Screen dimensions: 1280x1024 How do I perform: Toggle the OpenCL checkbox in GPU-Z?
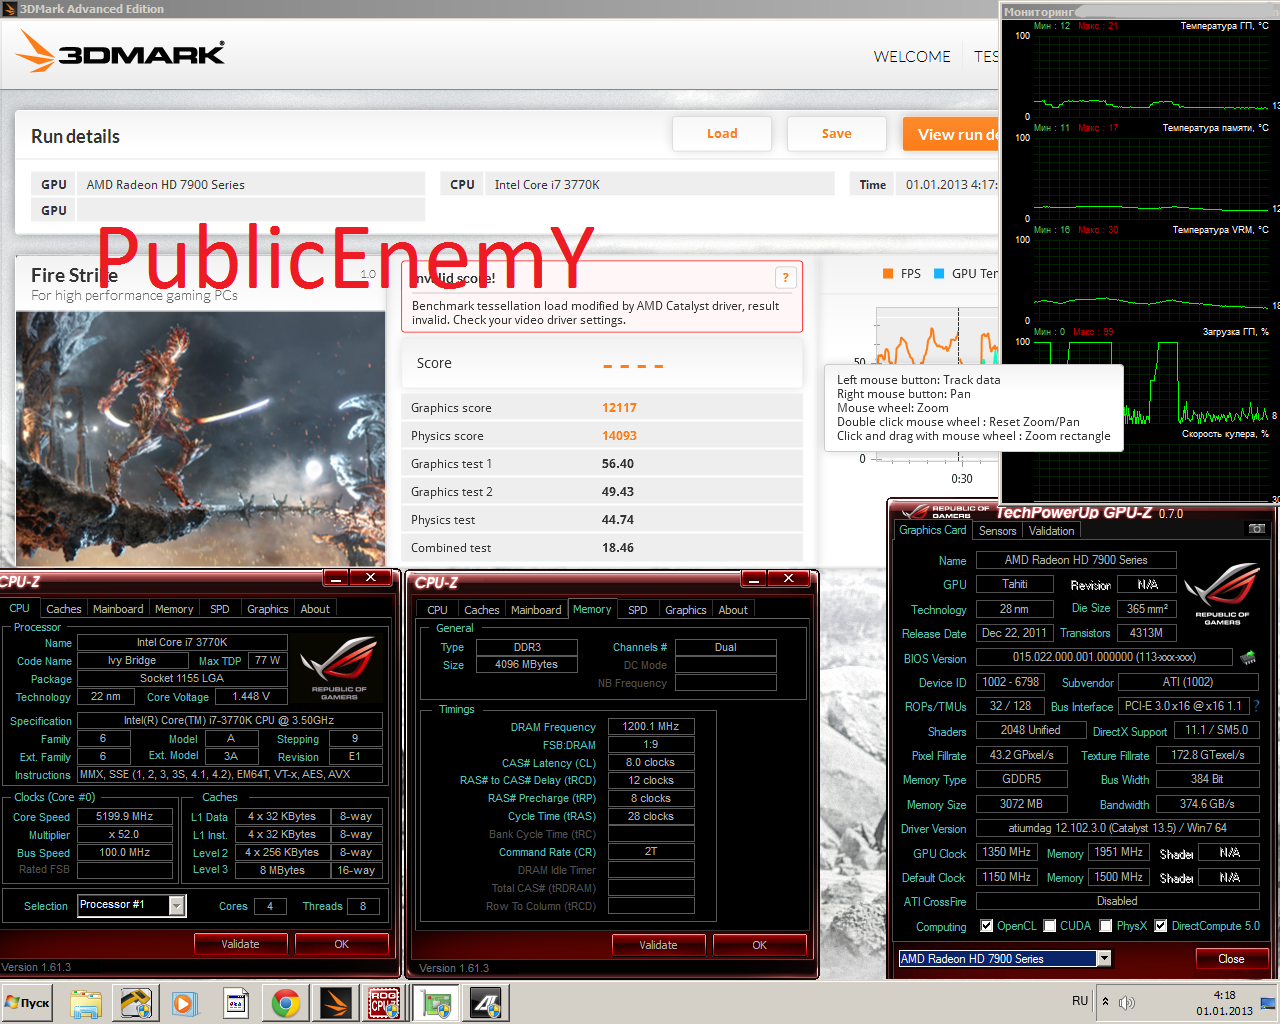(987, 926)
